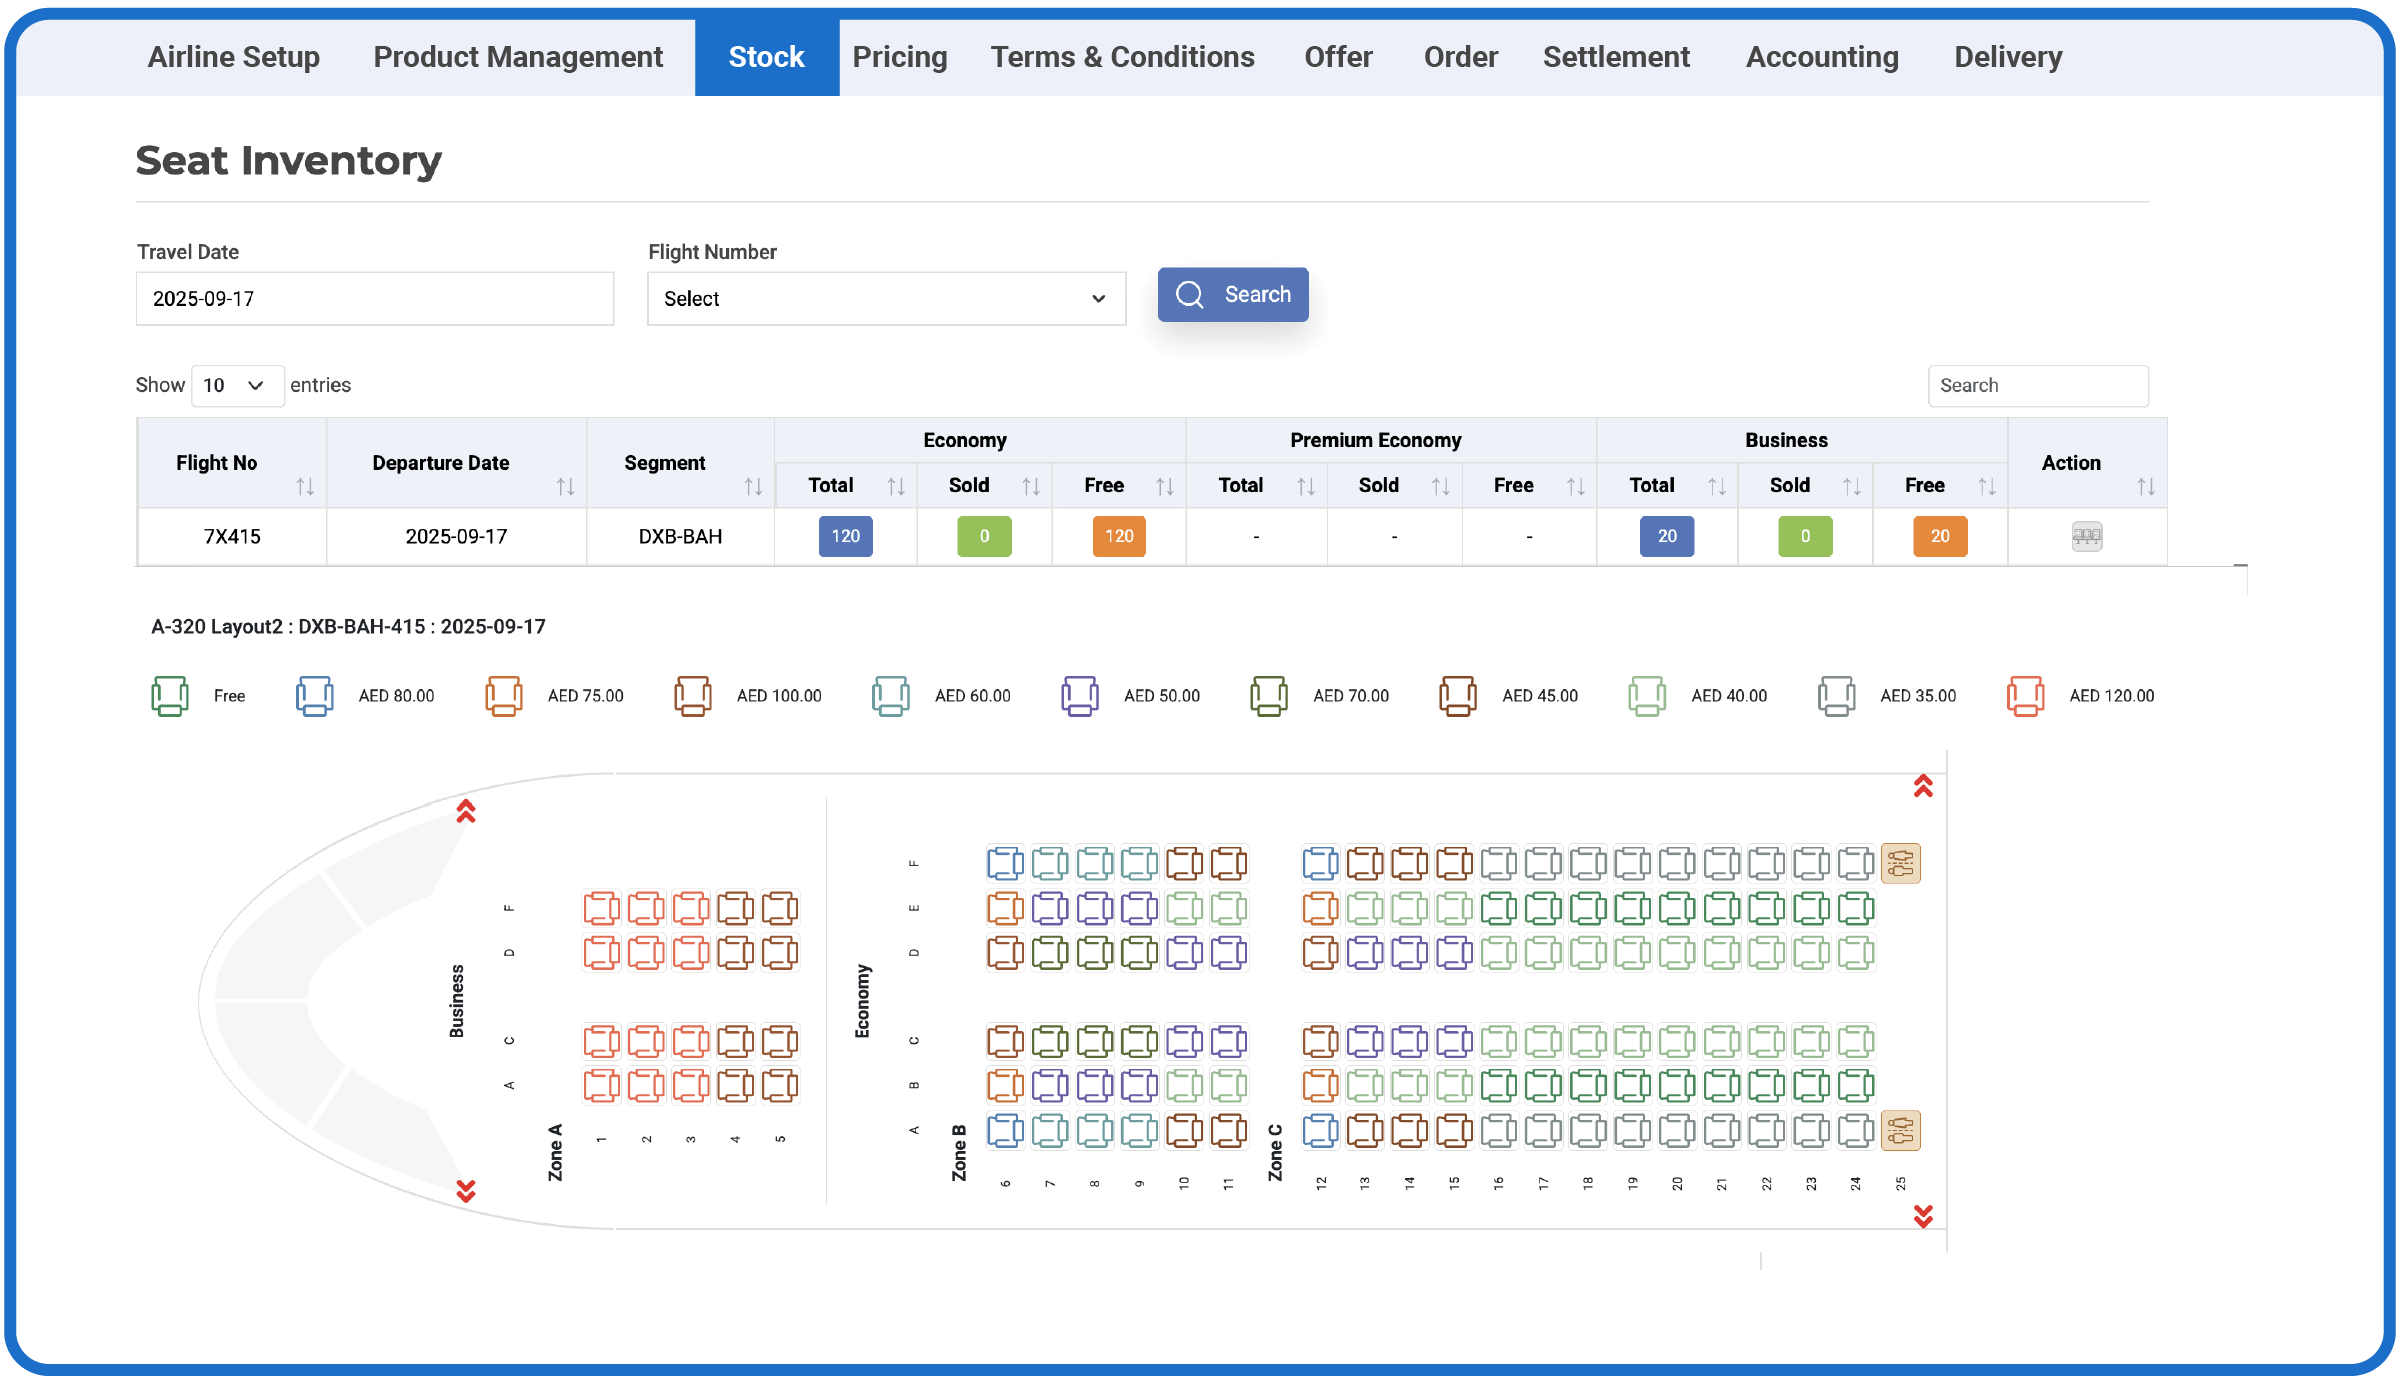
Task: Click the Free seat legend icon
Action: click(x=170, y=696)
